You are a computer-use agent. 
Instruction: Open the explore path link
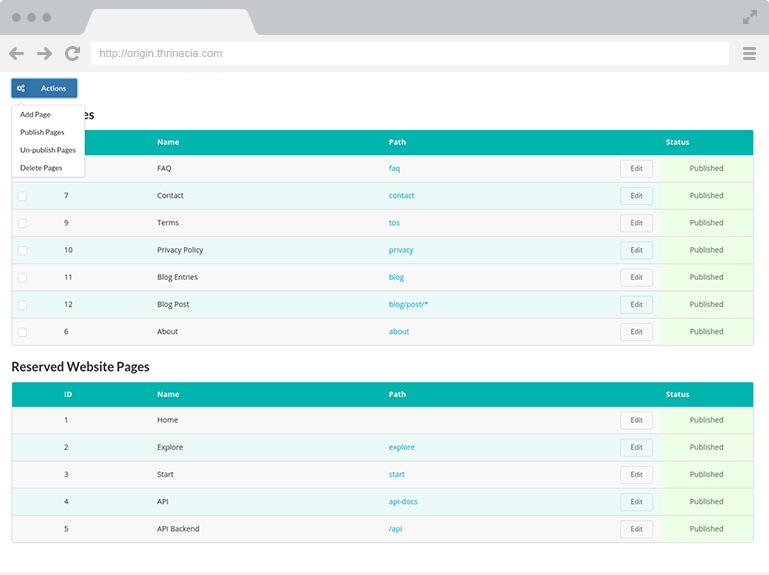(x=401, y=447)
